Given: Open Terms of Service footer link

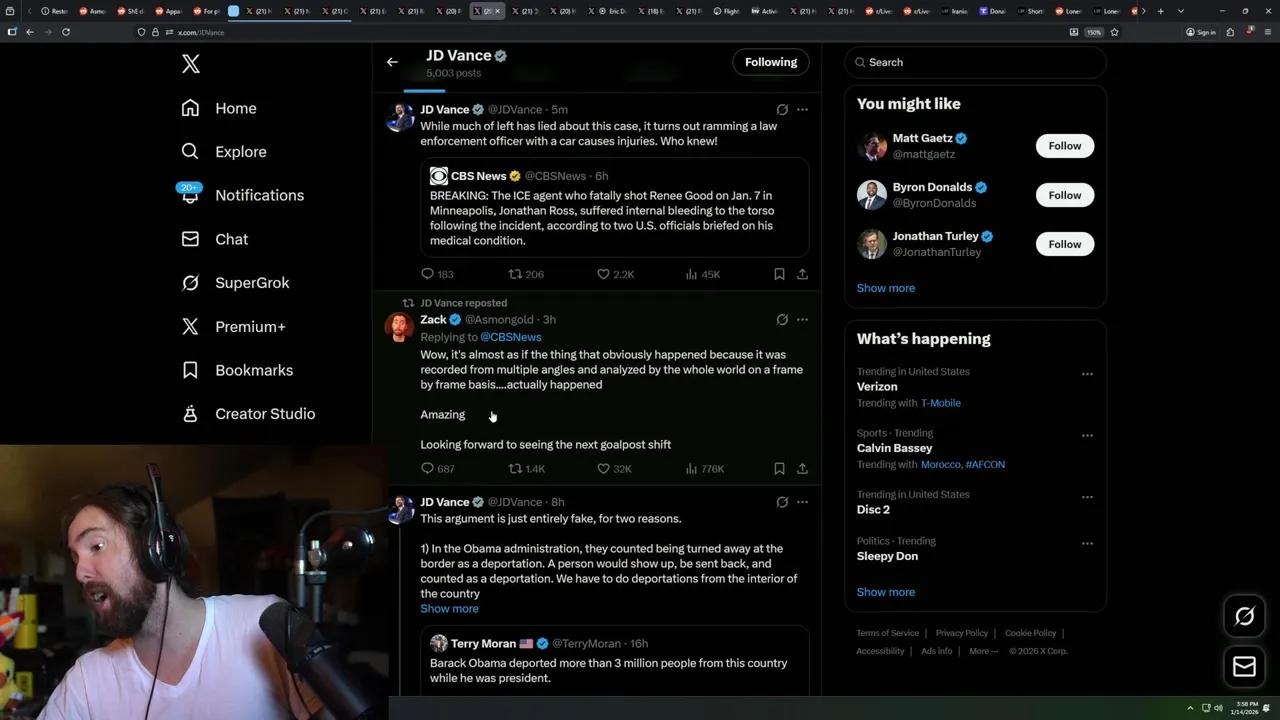Looking at the screenshot, I should point(887,633).
